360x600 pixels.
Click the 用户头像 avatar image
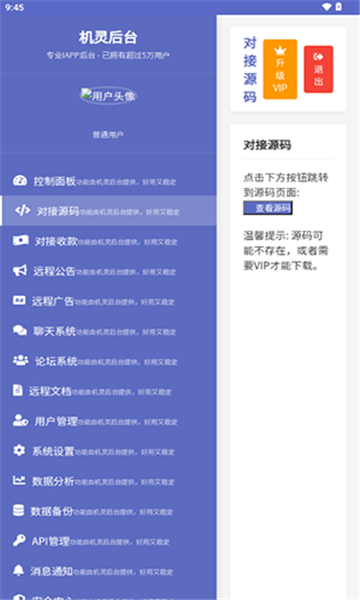tap(108, 96)
